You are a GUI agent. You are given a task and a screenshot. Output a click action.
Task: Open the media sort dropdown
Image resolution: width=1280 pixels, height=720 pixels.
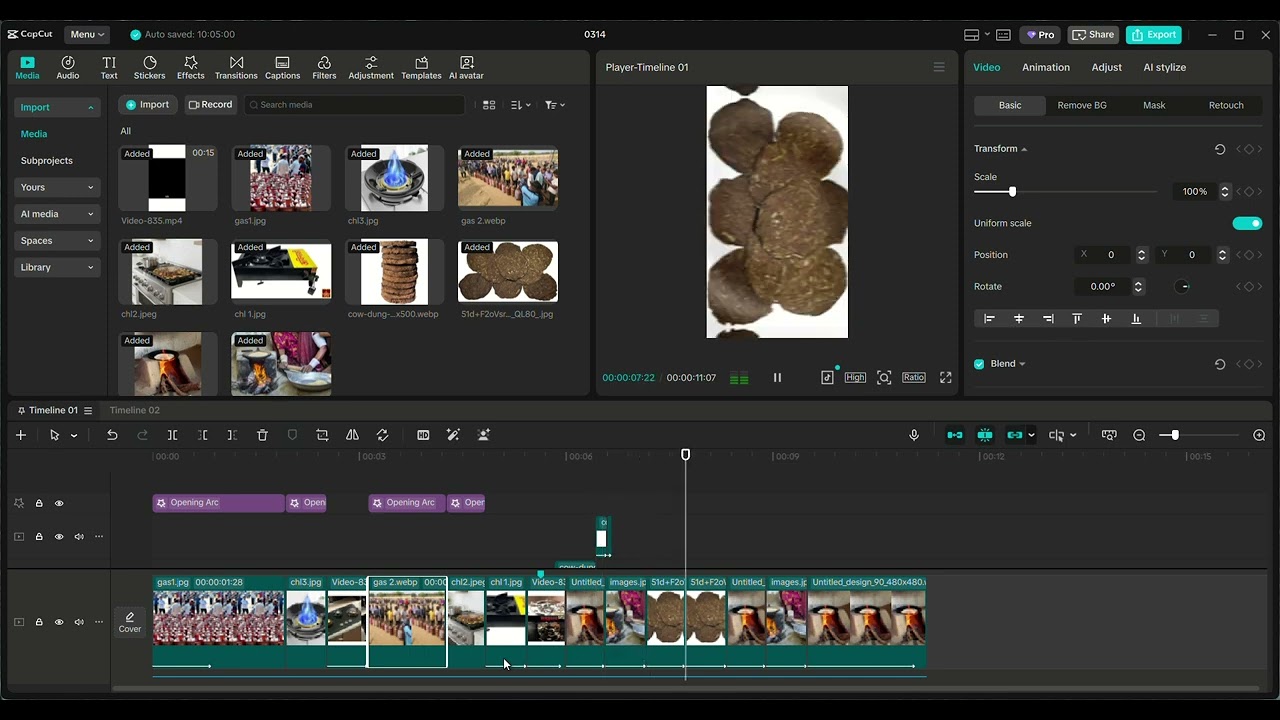coord(521,105)
